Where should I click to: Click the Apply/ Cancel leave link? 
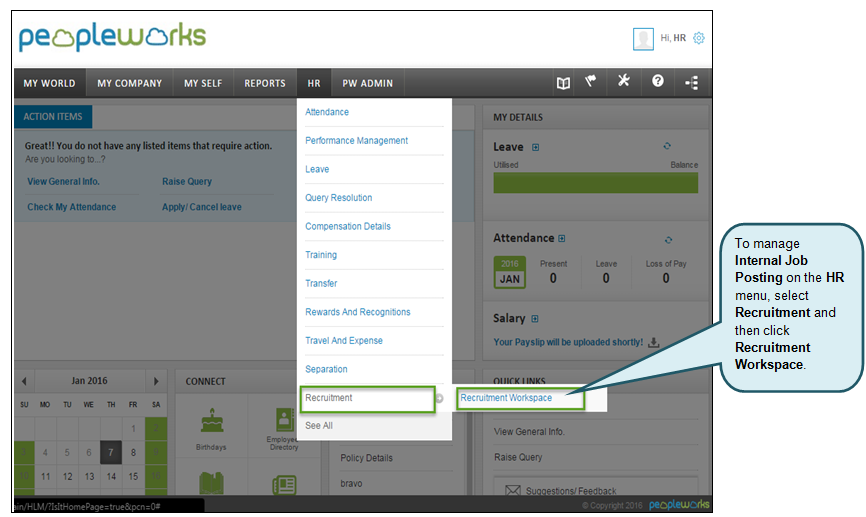201,207
